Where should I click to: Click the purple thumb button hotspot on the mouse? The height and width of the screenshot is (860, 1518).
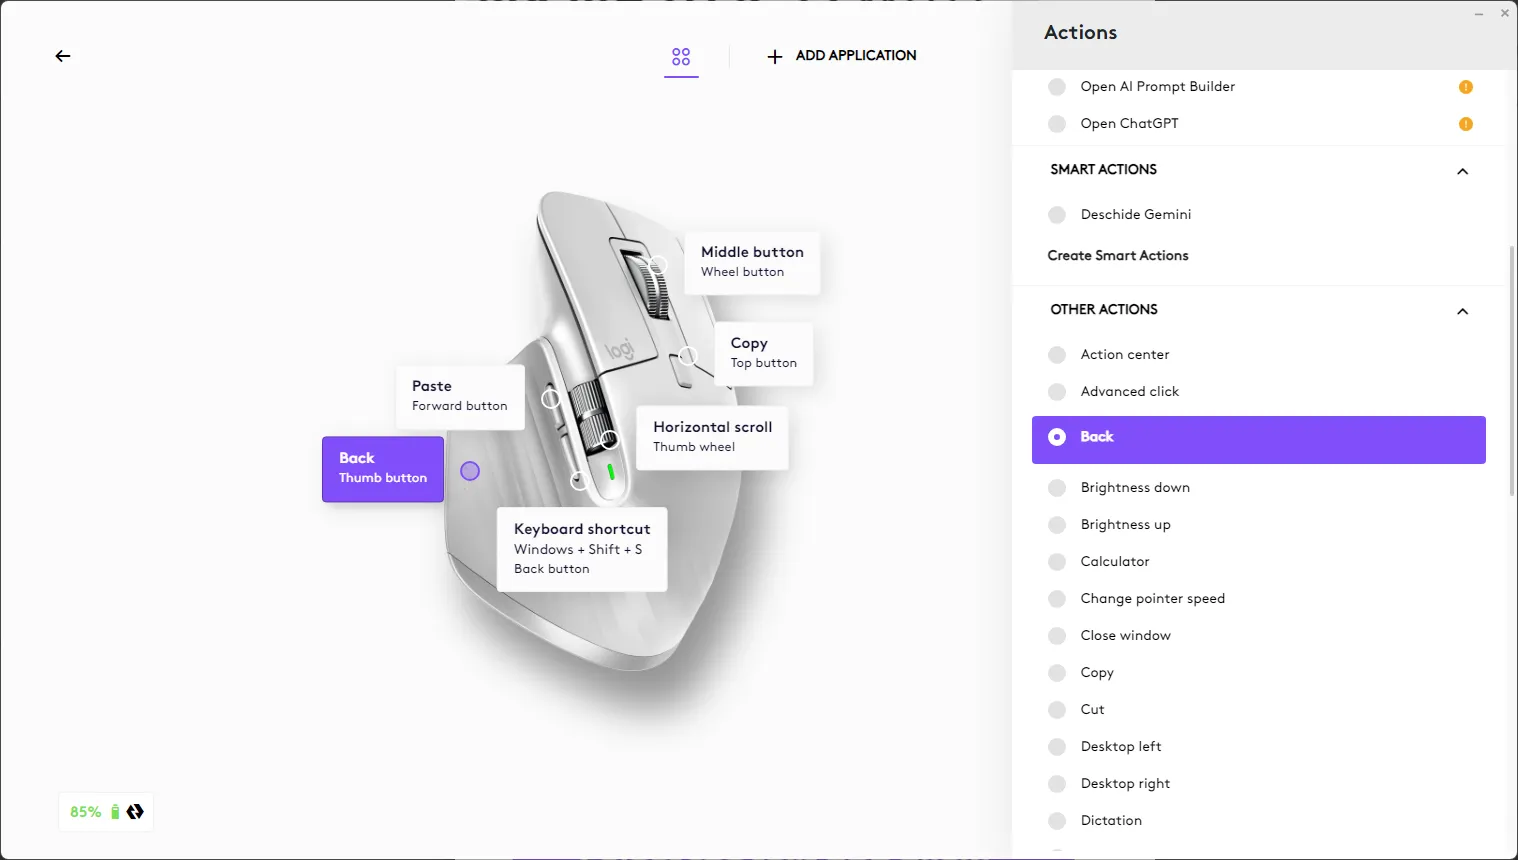[470, 471]
